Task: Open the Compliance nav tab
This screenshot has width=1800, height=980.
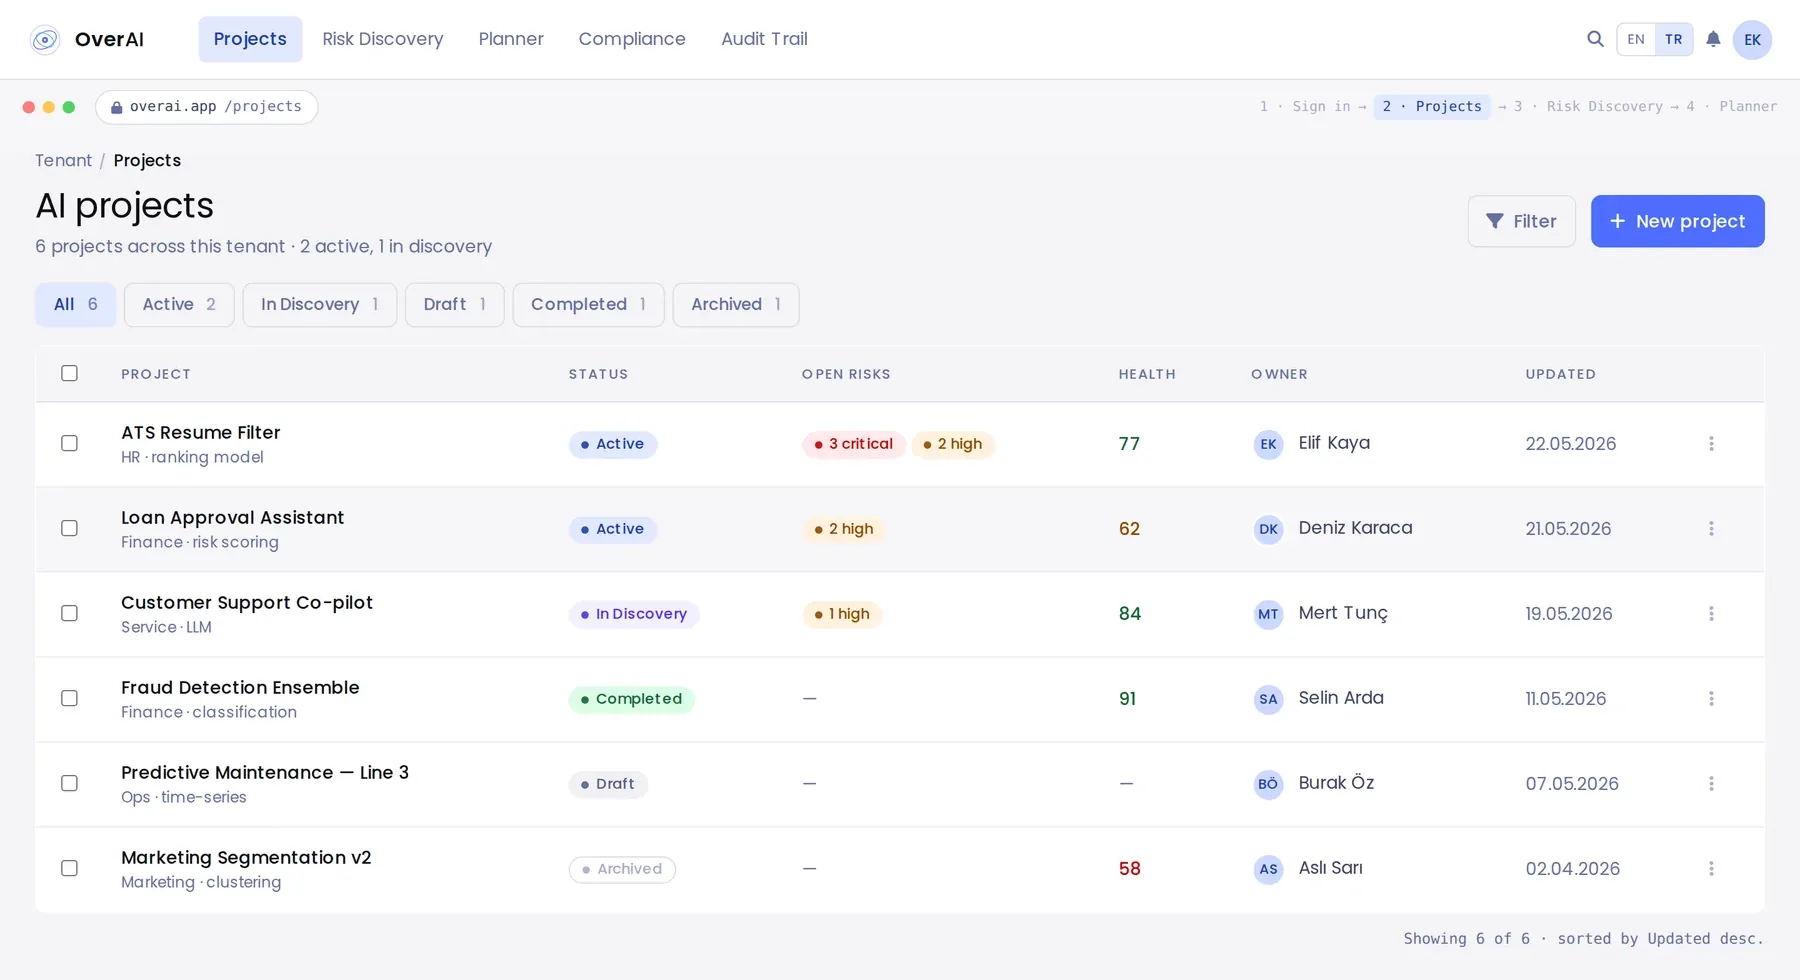Action: (632, 39)
